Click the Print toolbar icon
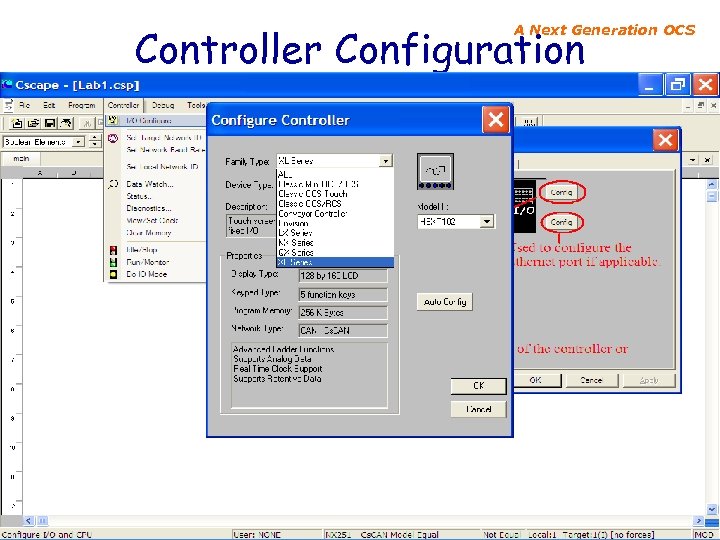This screenshot has height=540, width=720. pos(66,123)
